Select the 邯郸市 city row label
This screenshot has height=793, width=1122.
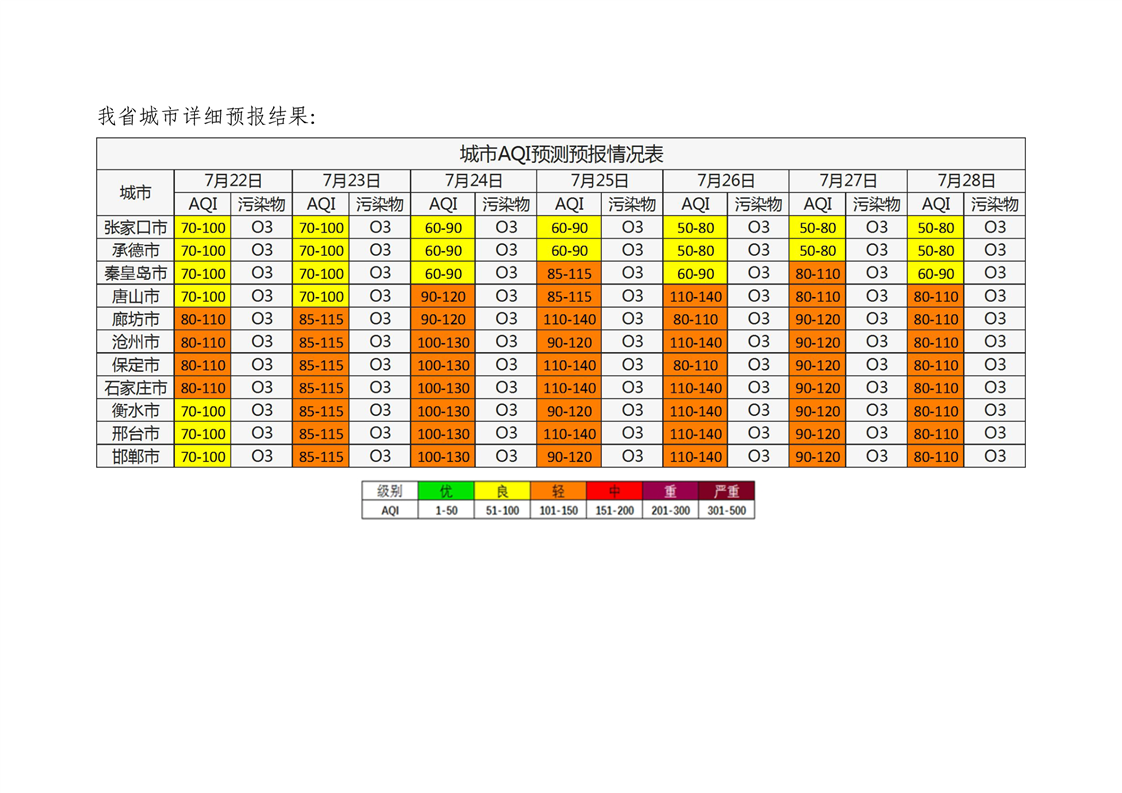click(135, 457)
